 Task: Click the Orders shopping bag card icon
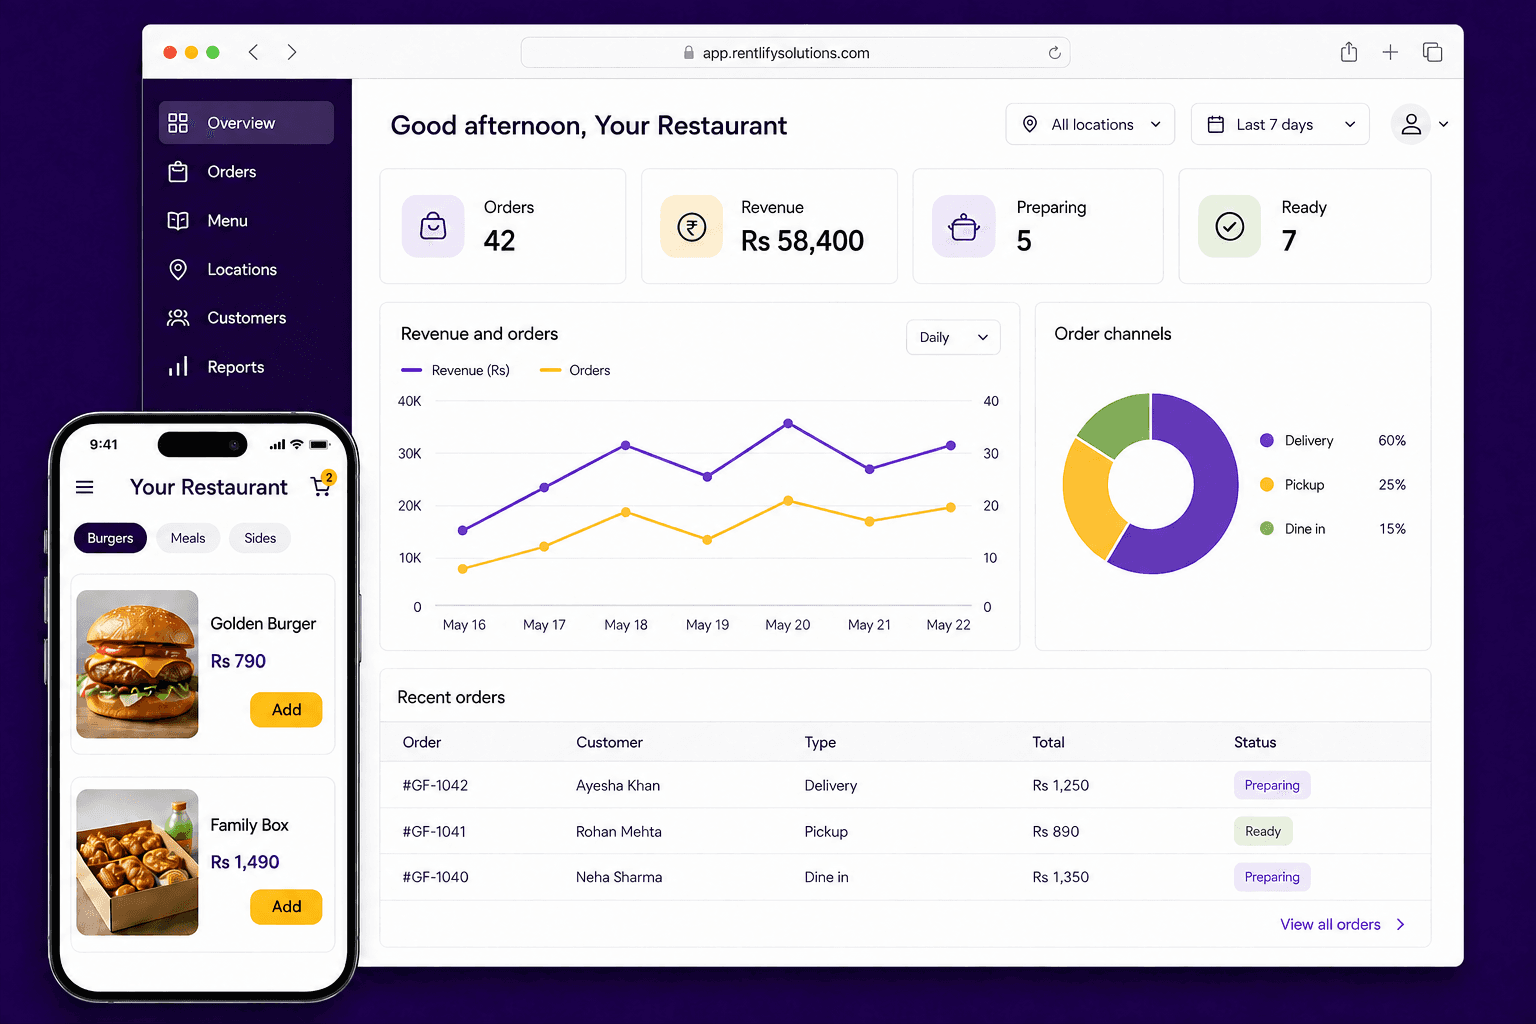[433, 226]
